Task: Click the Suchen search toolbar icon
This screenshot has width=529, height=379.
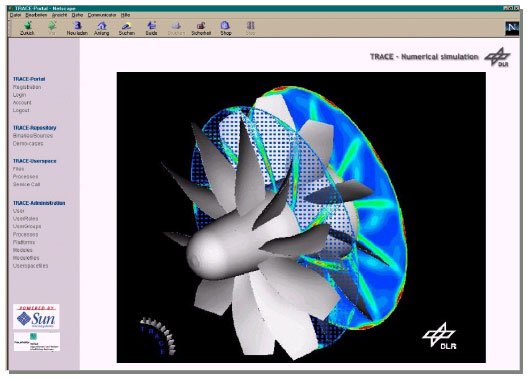Action: point(127,25)
